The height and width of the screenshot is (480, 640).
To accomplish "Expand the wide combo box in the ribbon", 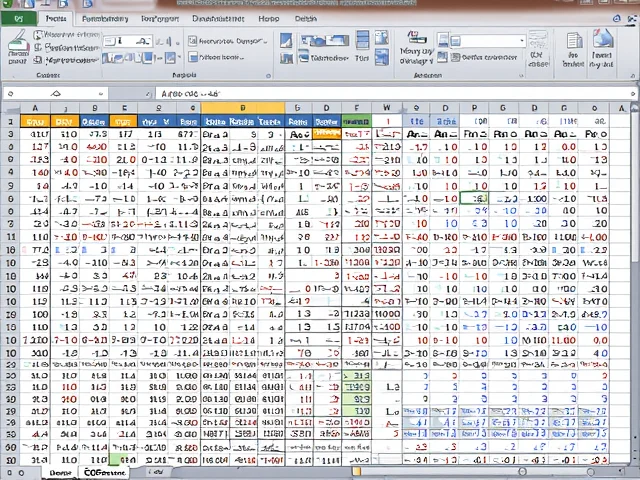I will coord(520,41).
